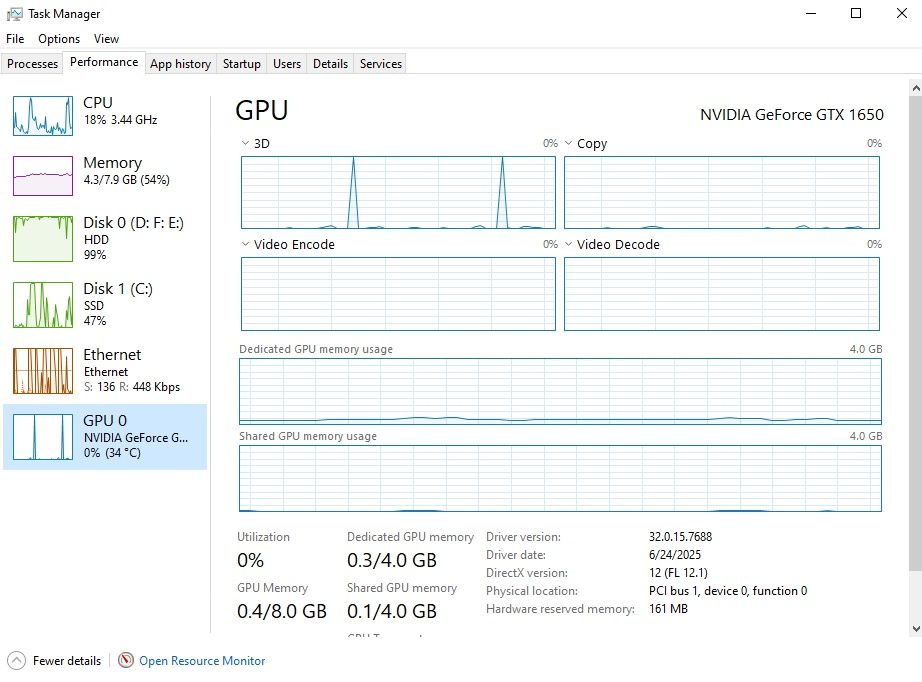Viewport: 922px width, 682px height.
Task: Click the driver date '6/24/2025' value
Action: point(675,555)
